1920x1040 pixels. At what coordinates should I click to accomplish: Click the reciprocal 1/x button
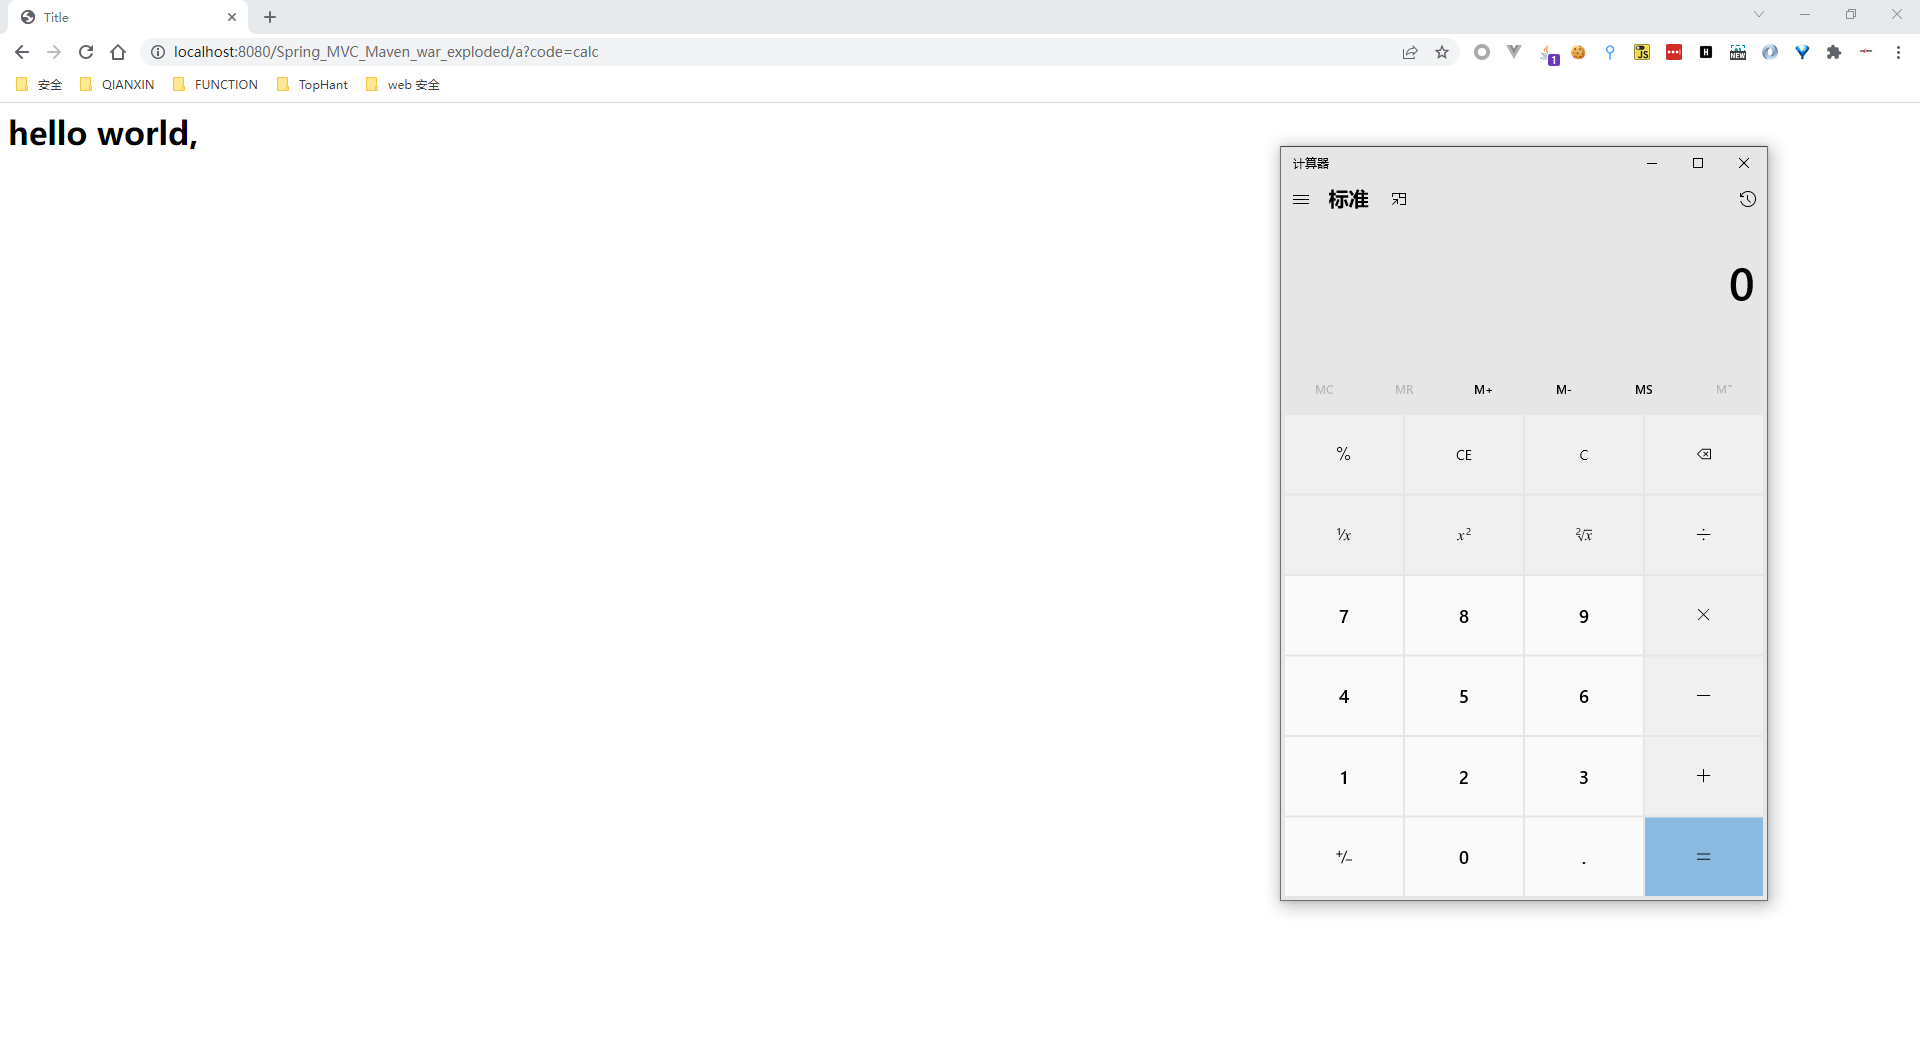pyautogui.click(x=1344, y=535)
